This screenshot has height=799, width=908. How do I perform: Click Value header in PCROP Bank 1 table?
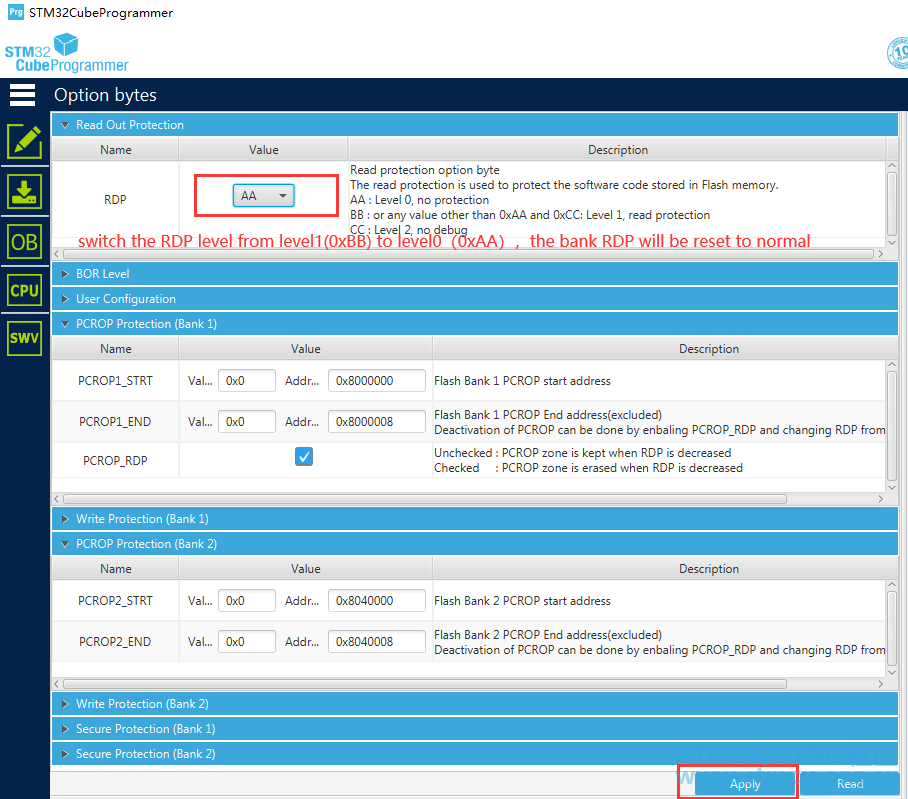[x=305, y=349]
